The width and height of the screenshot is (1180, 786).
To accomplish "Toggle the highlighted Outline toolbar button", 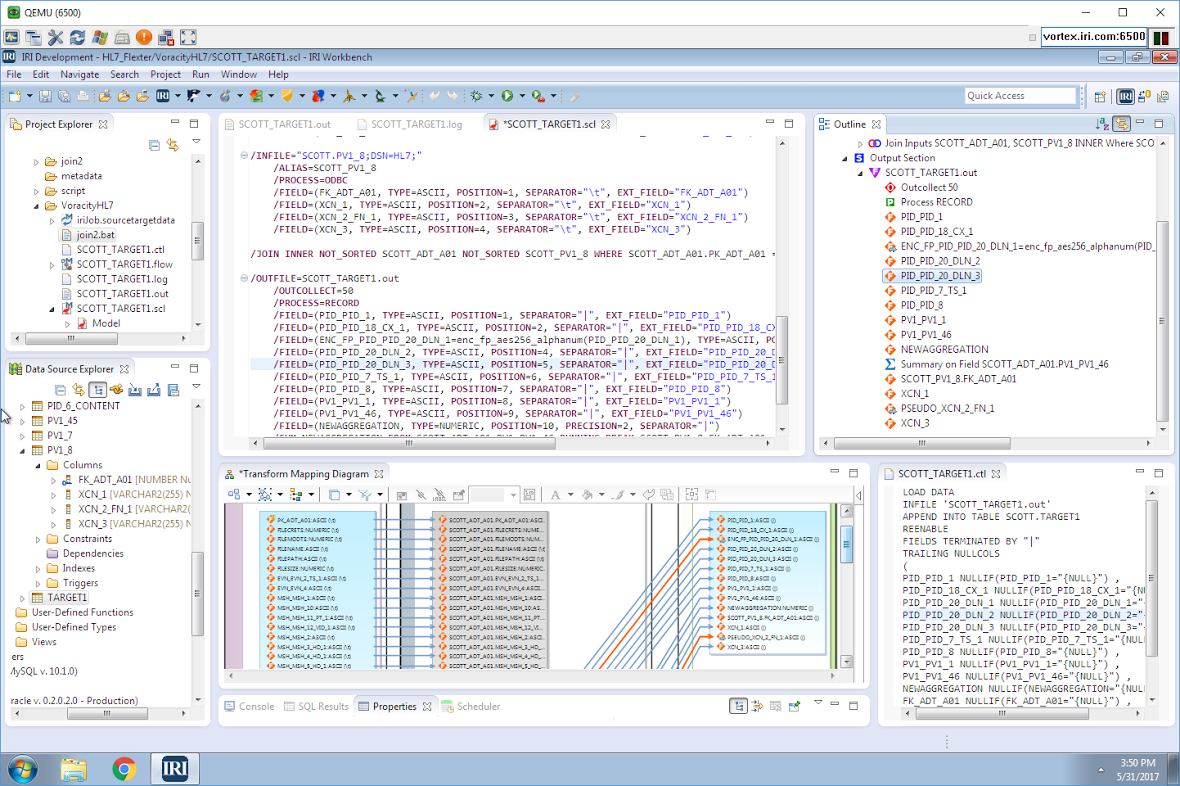I will 1121,124.
